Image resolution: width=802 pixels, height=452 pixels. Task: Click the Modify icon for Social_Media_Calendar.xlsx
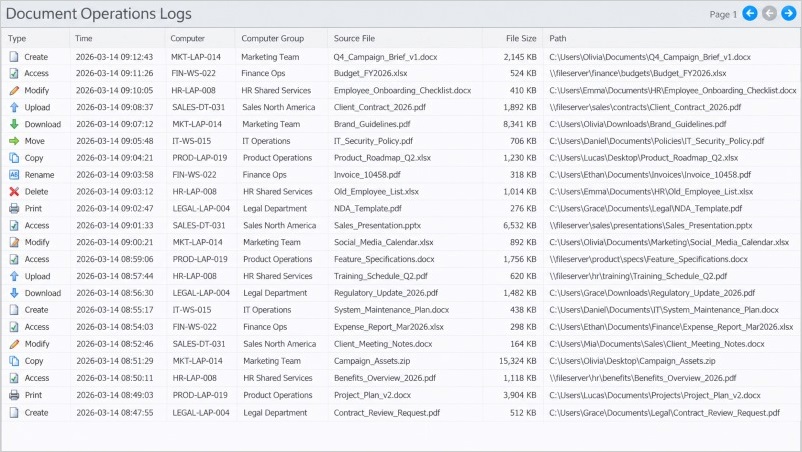pyautogui.click(x=14, y=242)
